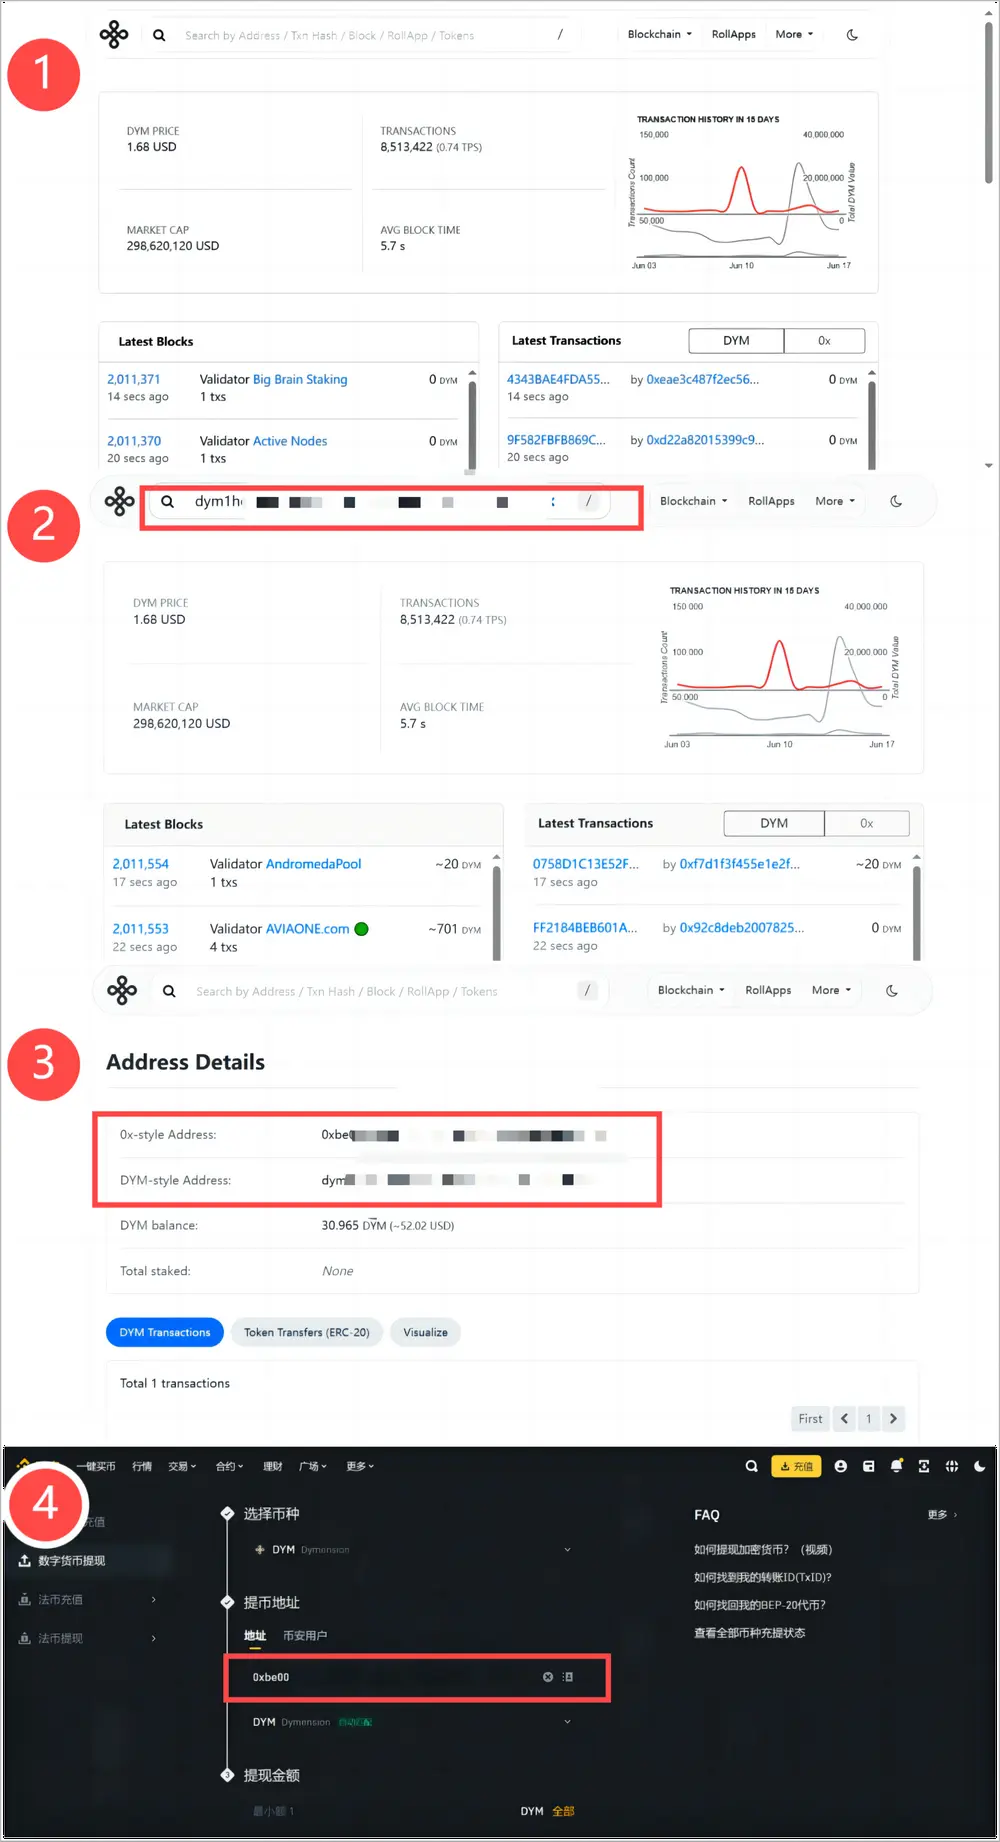Open More dropdown above Address Details
Image resolution: width=1000 pixels, height=1842 pixels.
click(x=831, y=990)
